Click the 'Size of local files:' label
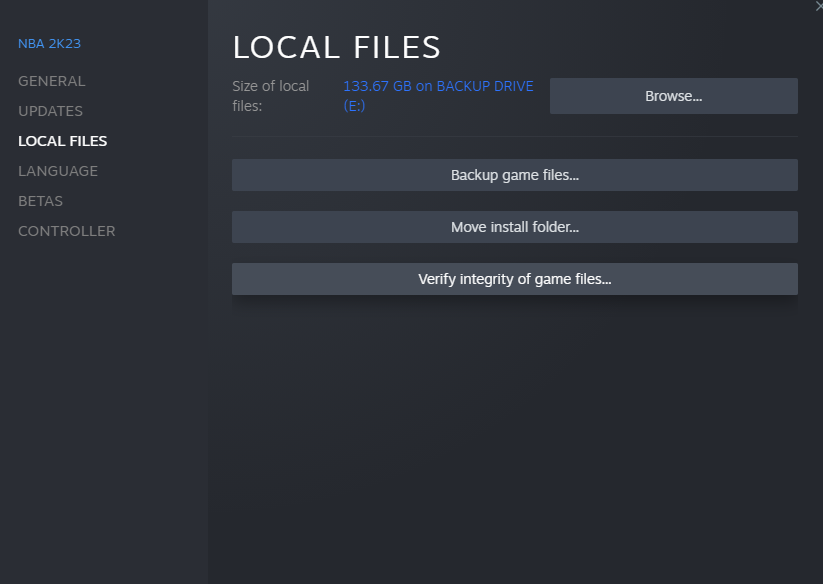 coord(271,96)
